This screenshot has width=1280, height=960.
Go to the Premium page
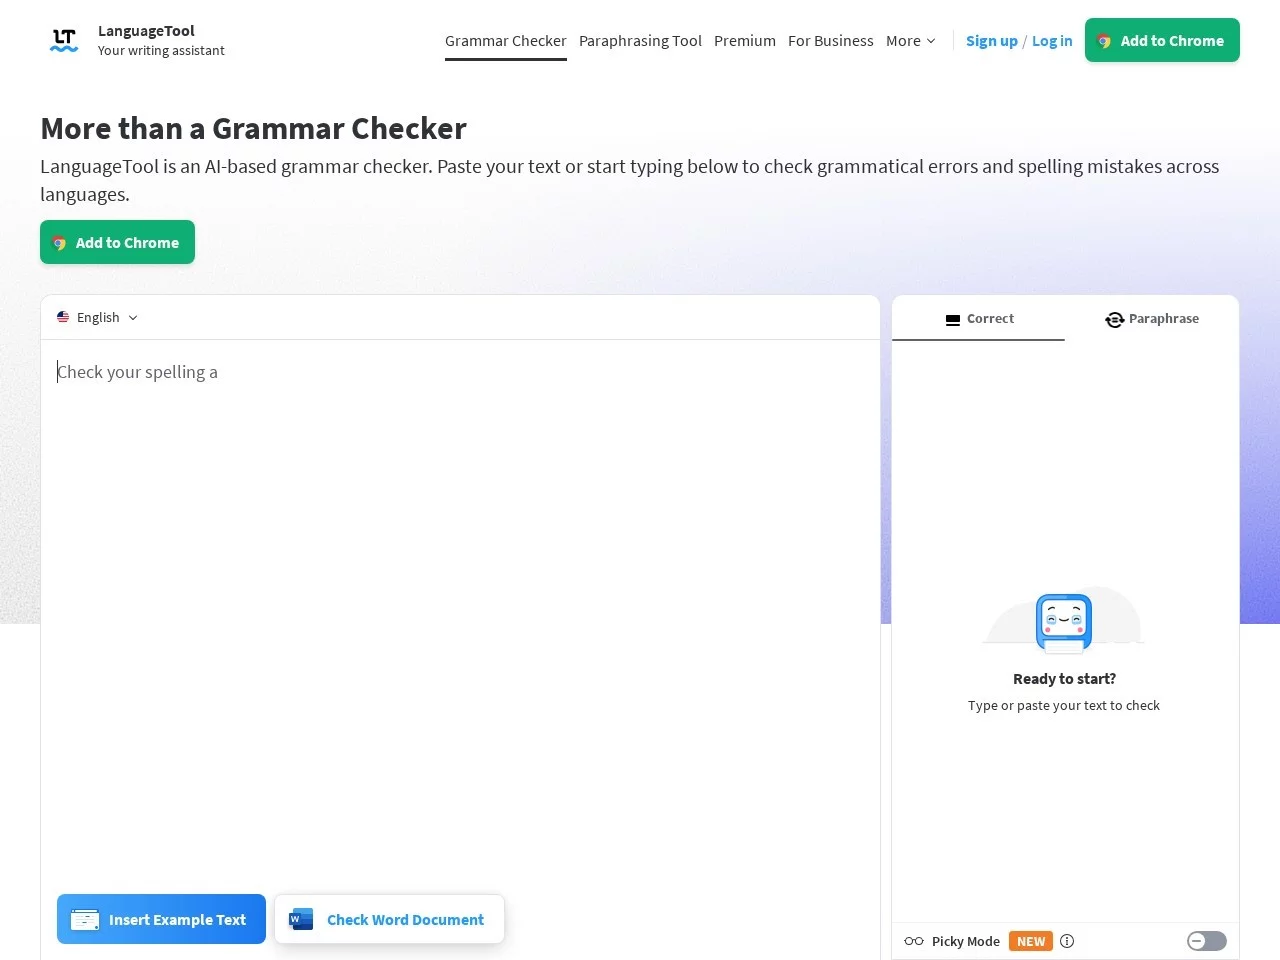point(744,41)
